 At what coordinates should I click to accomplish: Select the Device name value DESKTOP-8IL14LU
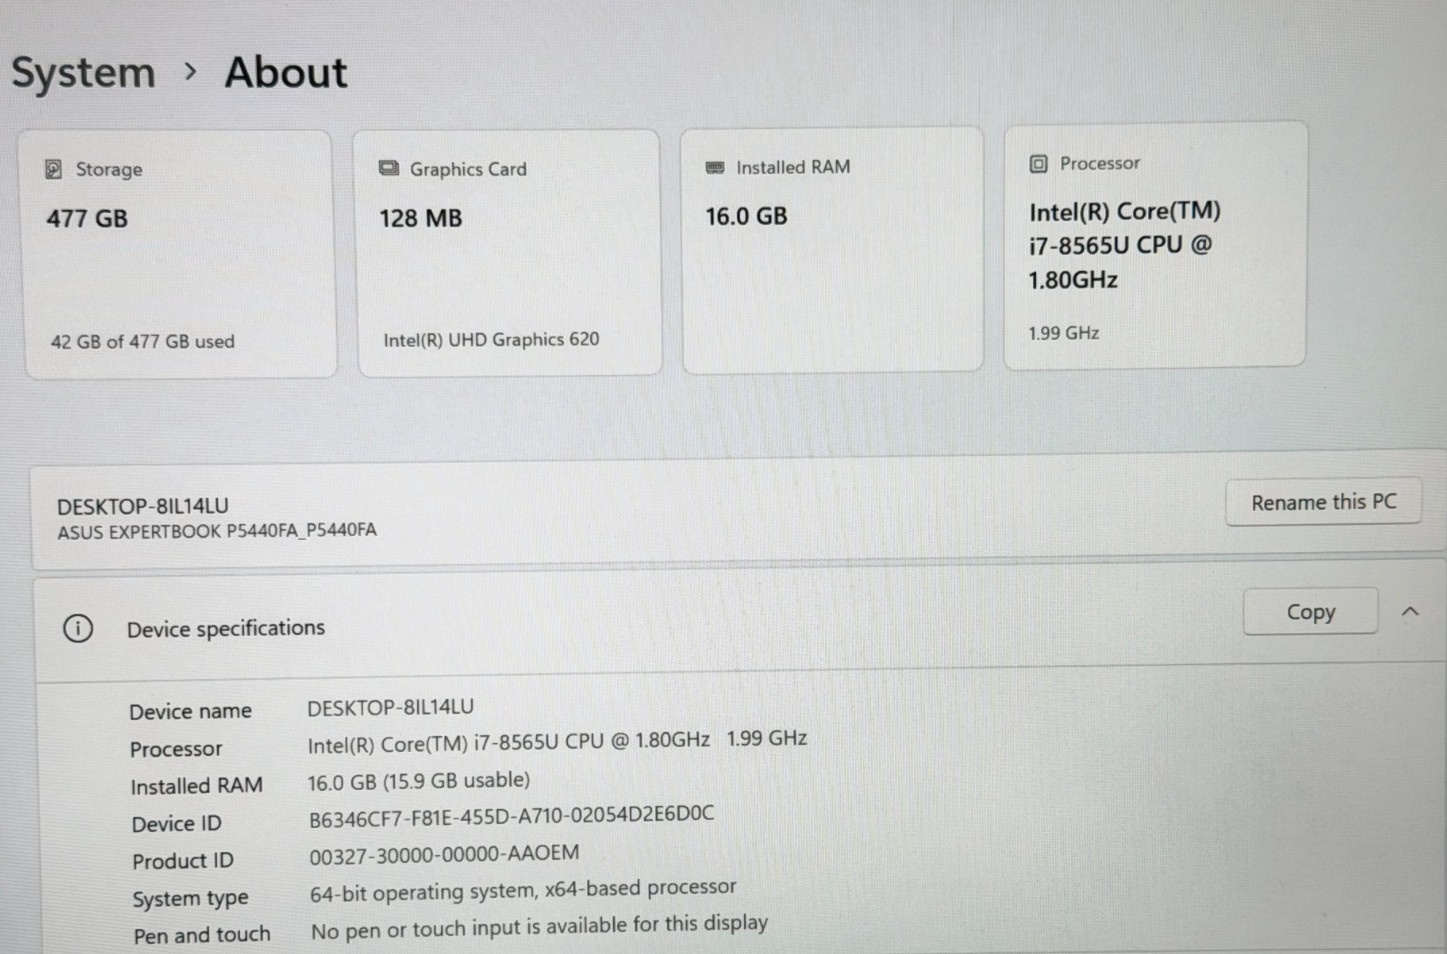(390, 707)
